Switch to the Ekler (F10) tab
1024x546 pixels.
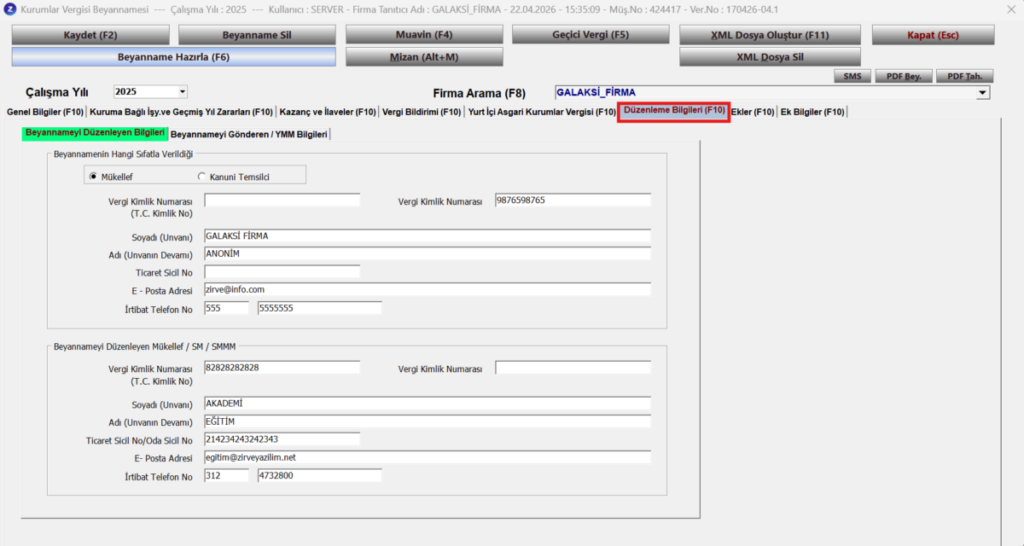pyautogui.click(x=752, y=112)
